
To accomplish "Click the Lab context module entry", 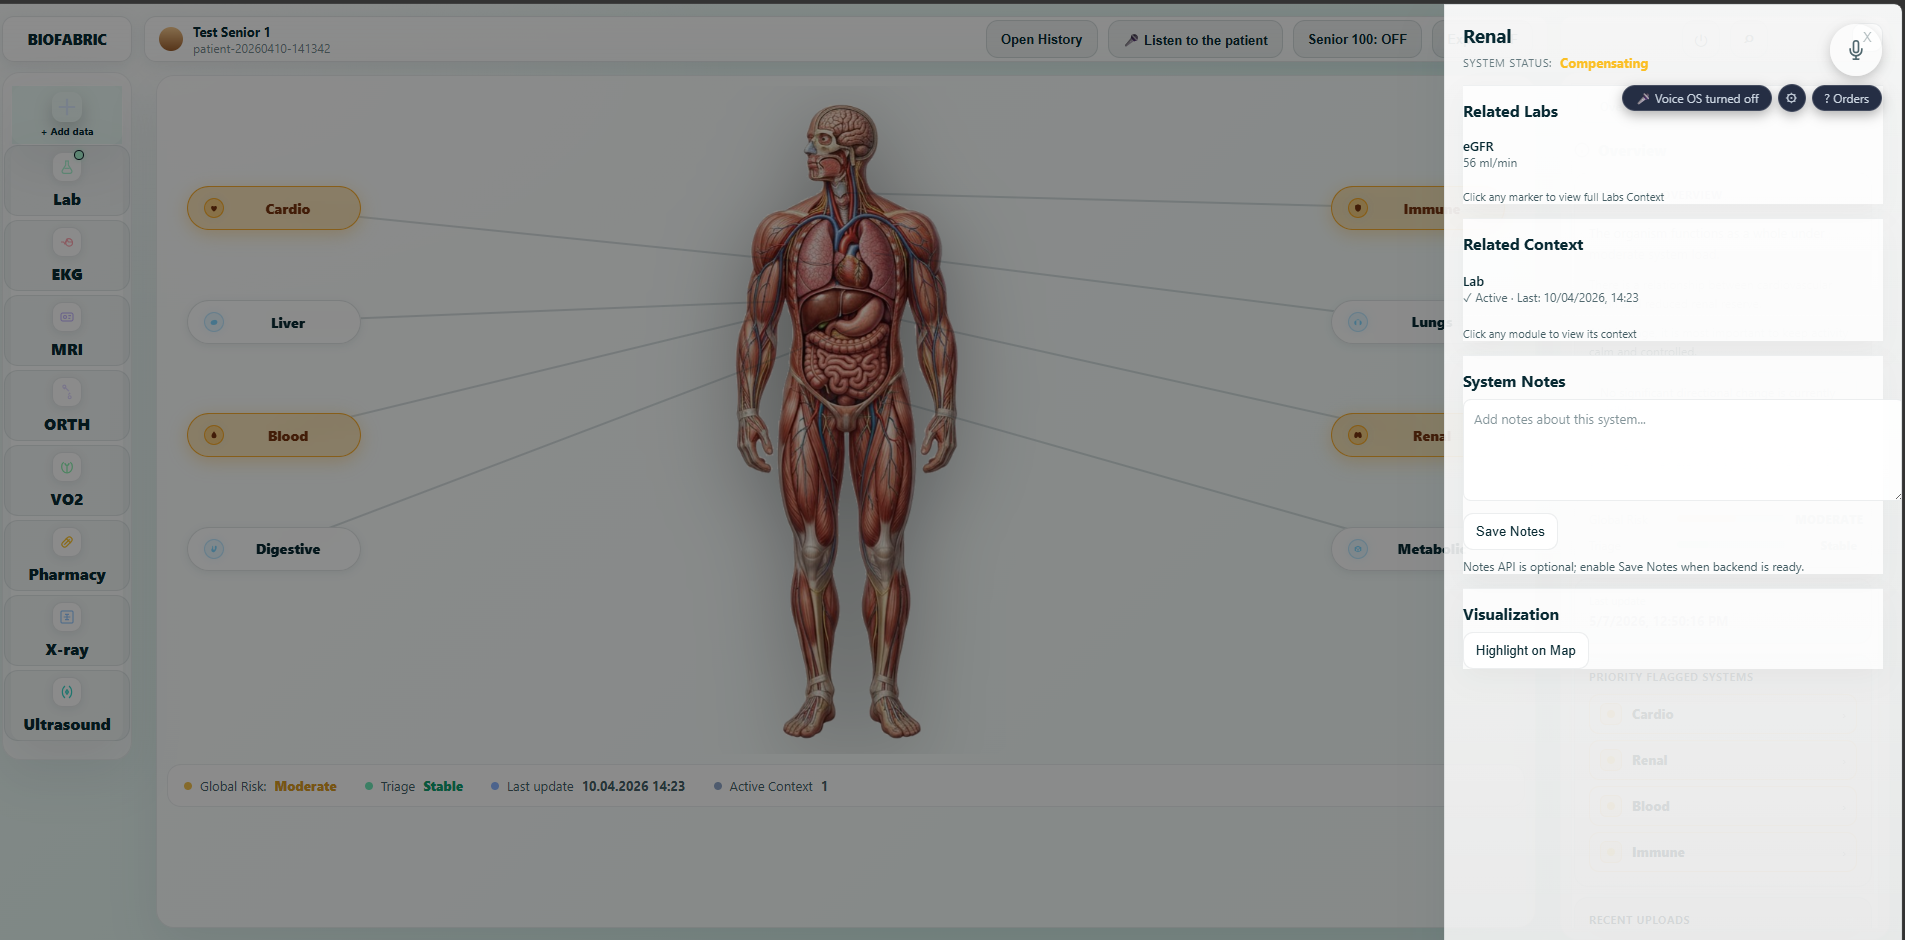I will 1550,289.
